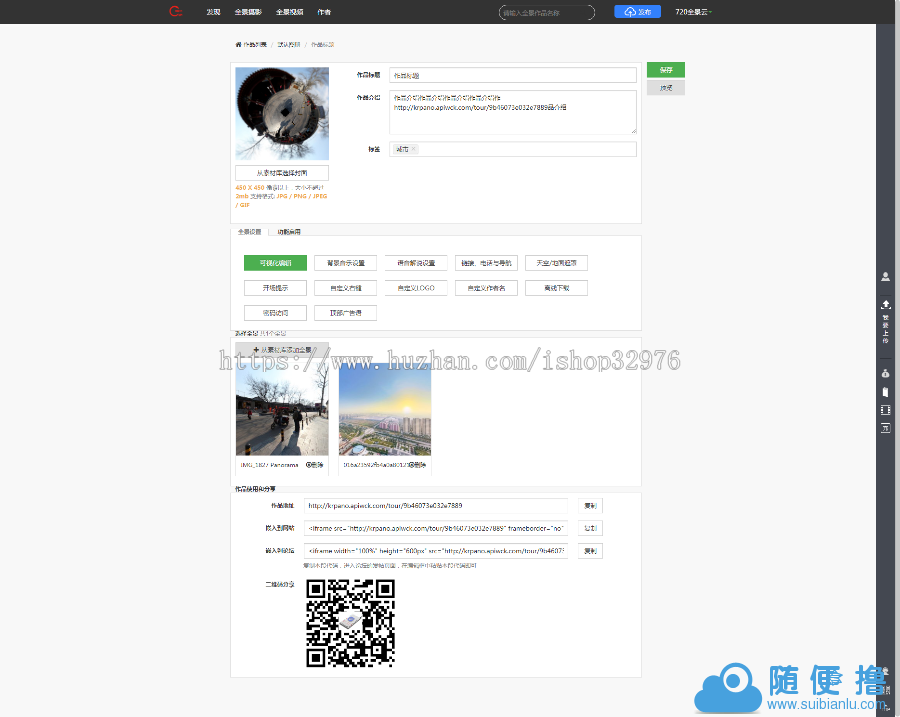Screen dimensions: 900x717
Task: Click the money bag icon in right sidebar
Action: (x=886, y=374)
